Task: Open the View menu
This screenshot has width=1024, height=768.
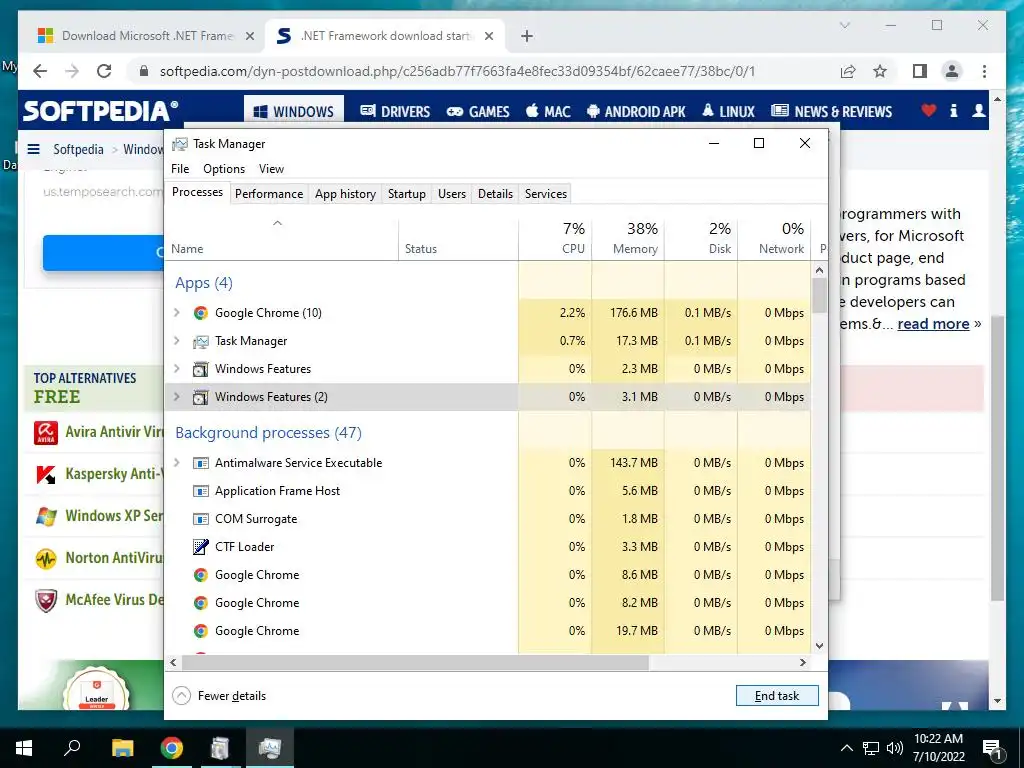Action: 271,169
